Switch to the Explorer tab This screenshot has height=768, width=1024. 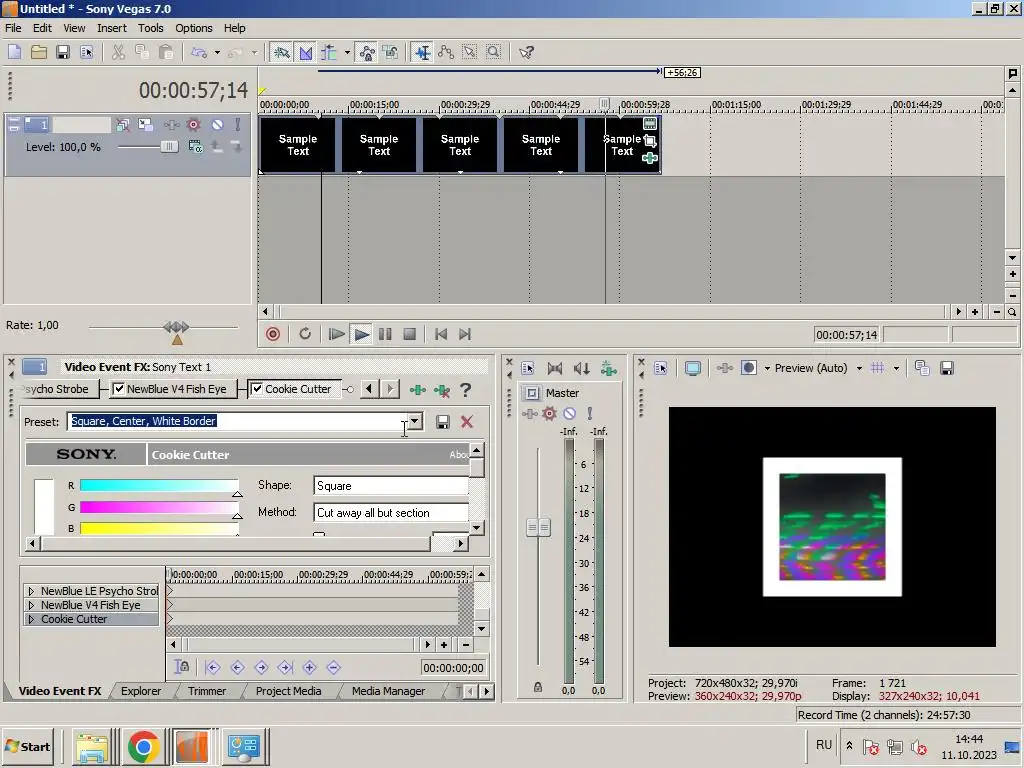tap(141, 691)
